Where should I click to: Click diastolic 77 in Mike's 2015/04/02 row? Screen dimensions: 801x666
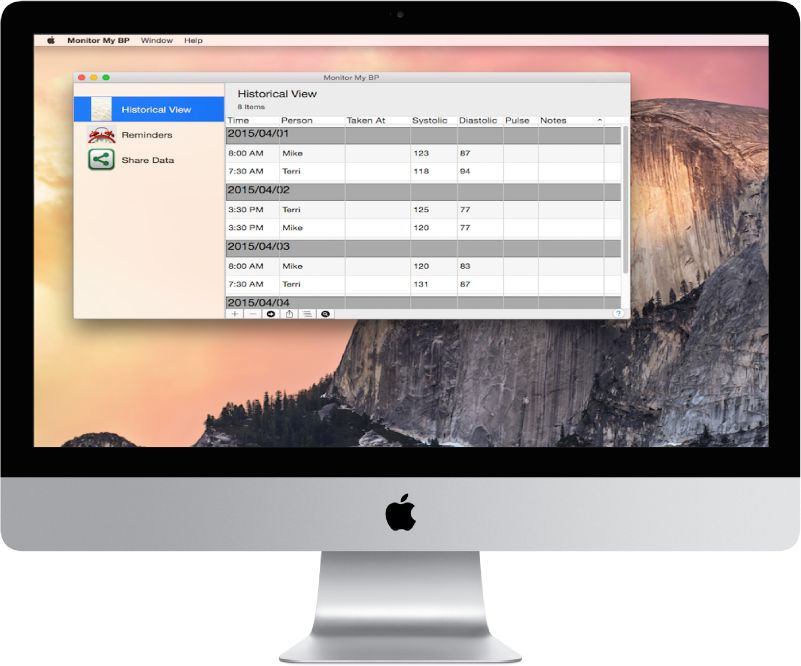pos(465,228)
